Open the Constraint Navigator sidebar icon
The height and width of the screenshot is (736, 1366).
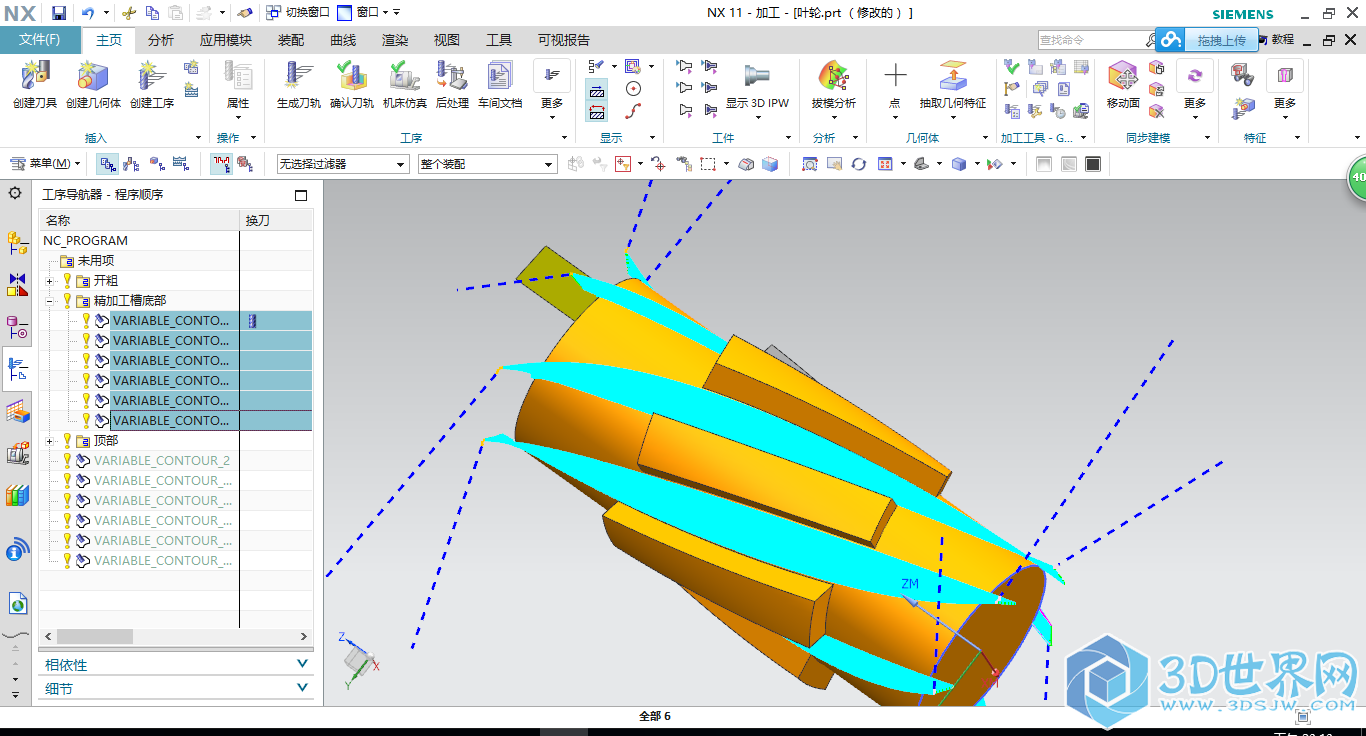[x=17, y=284]
